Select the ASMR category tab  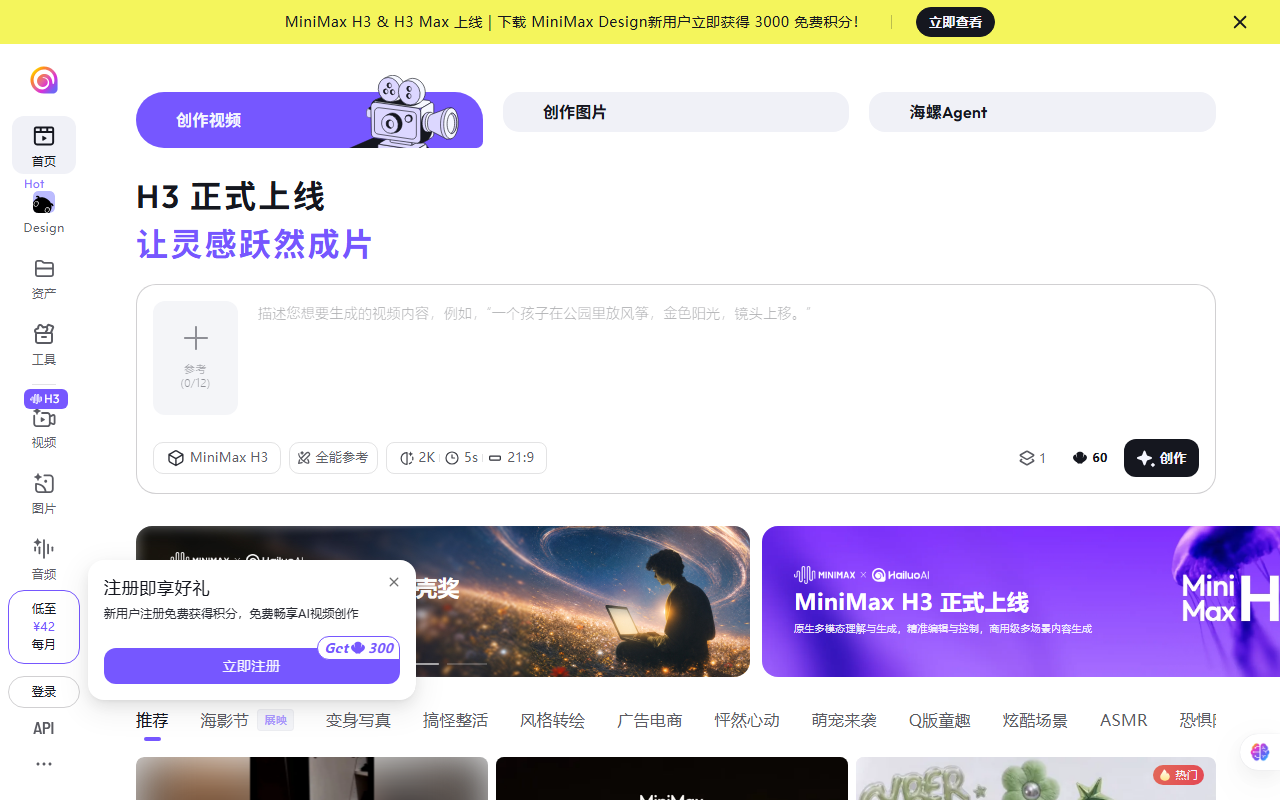(x=1124, y=720)
